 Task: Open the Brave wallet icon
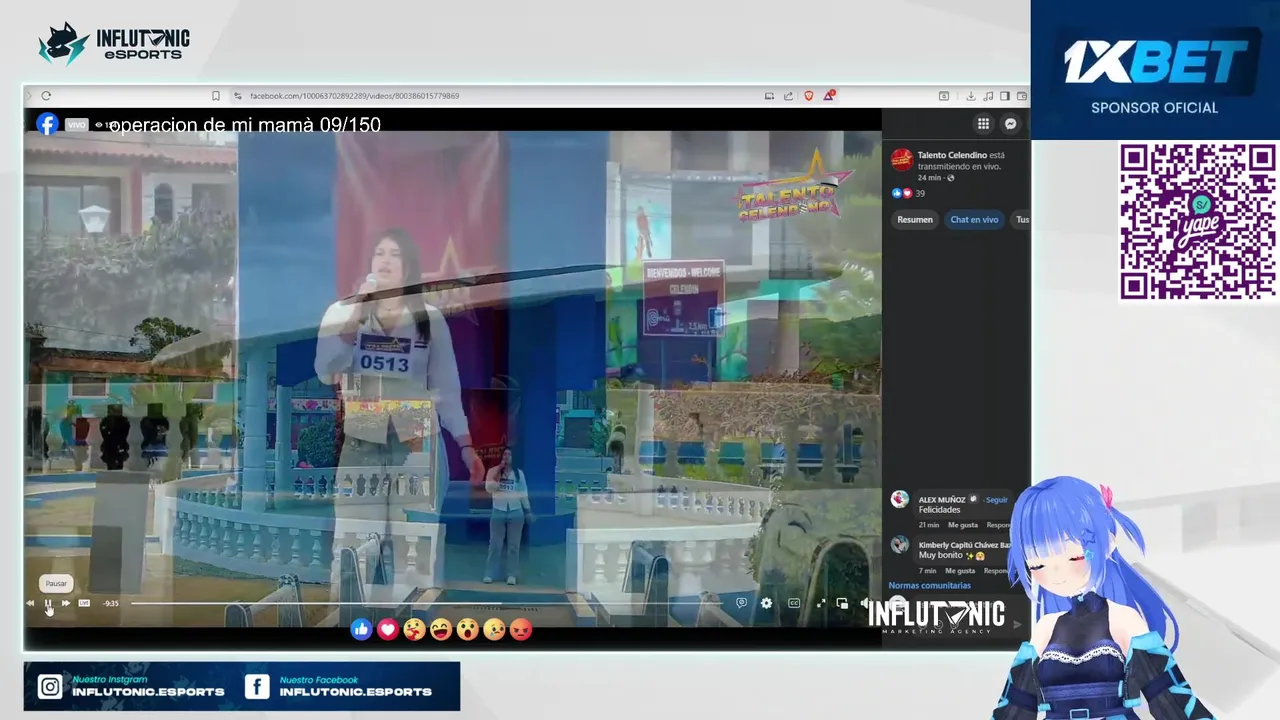click(x=1021, y=96)
